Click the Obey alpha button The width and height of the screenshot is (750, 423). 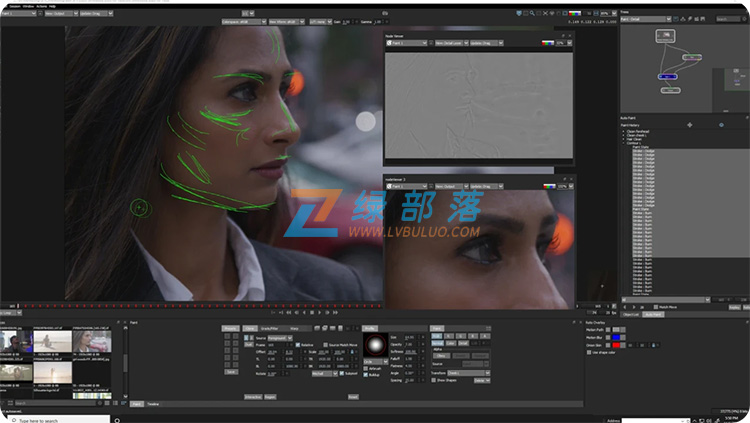[x=441, y=356]
